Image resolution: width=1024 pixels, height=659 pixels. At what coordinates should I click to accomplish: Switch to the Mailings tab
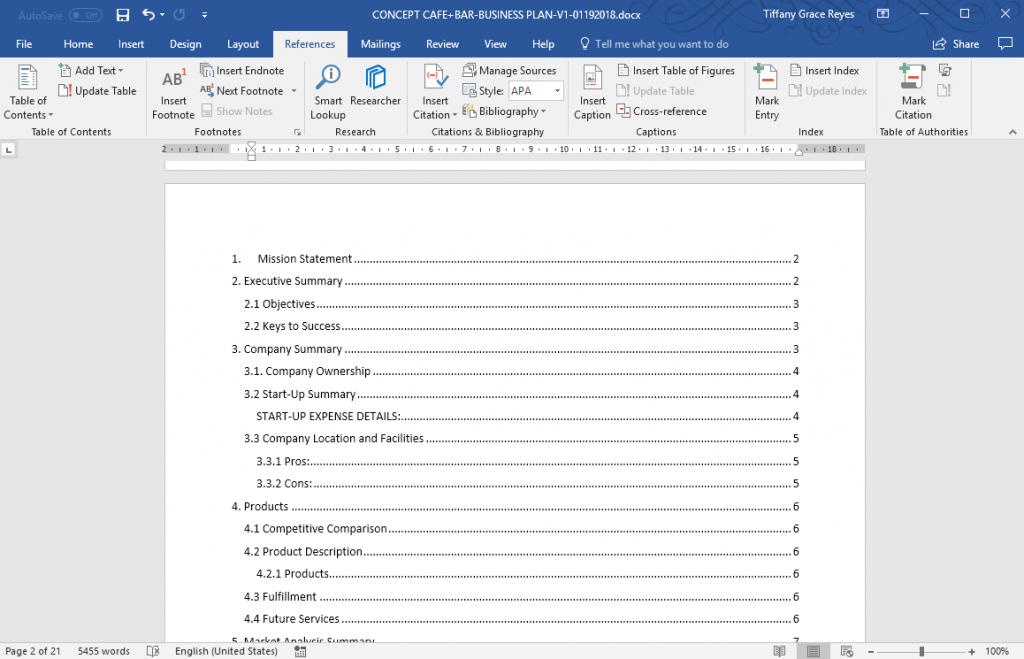(380, 43)
